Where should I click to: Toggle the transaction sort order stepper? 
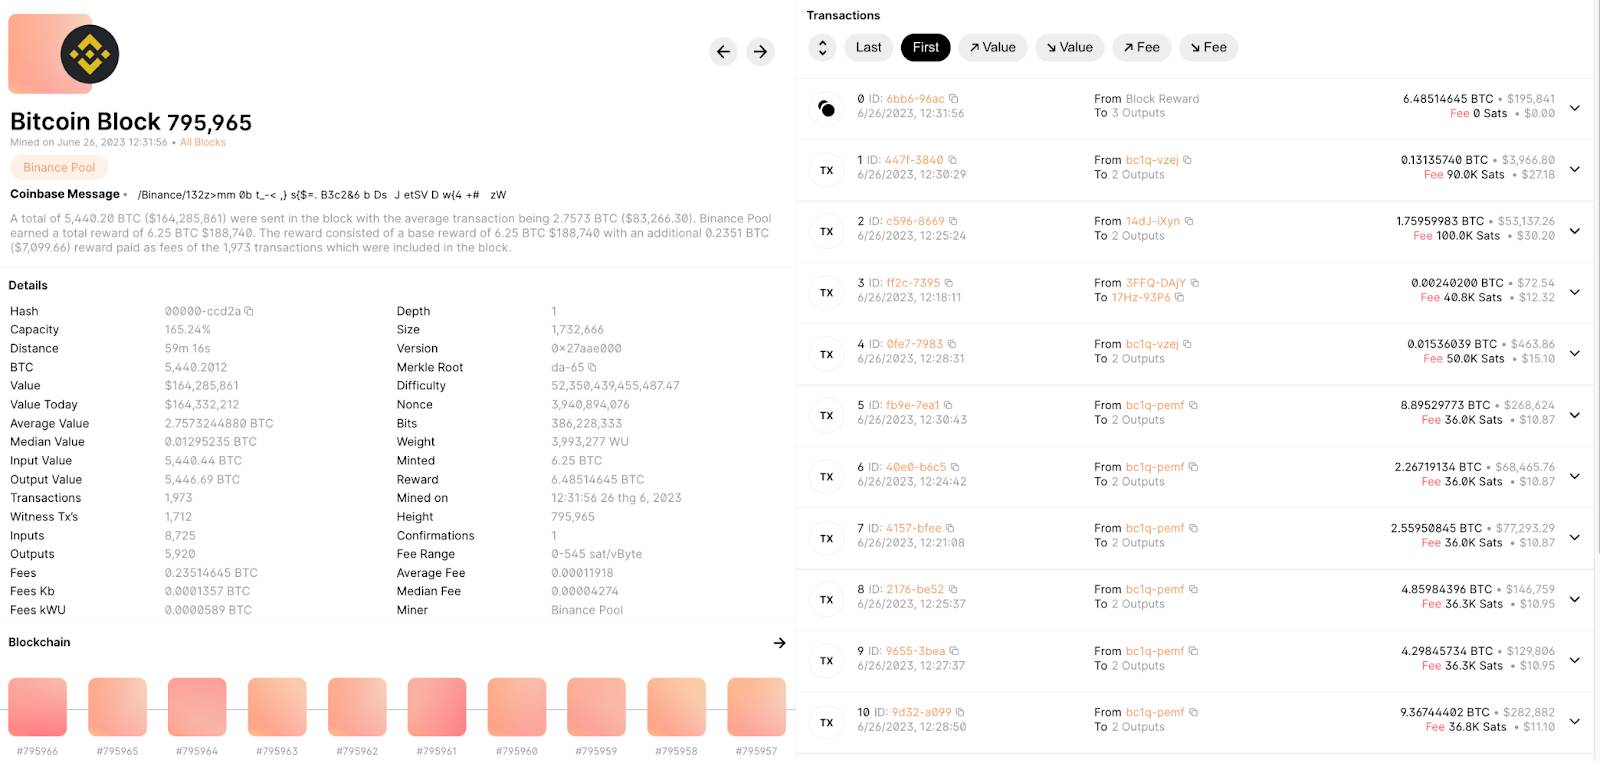pyautogui.click(x=822, y=47)
